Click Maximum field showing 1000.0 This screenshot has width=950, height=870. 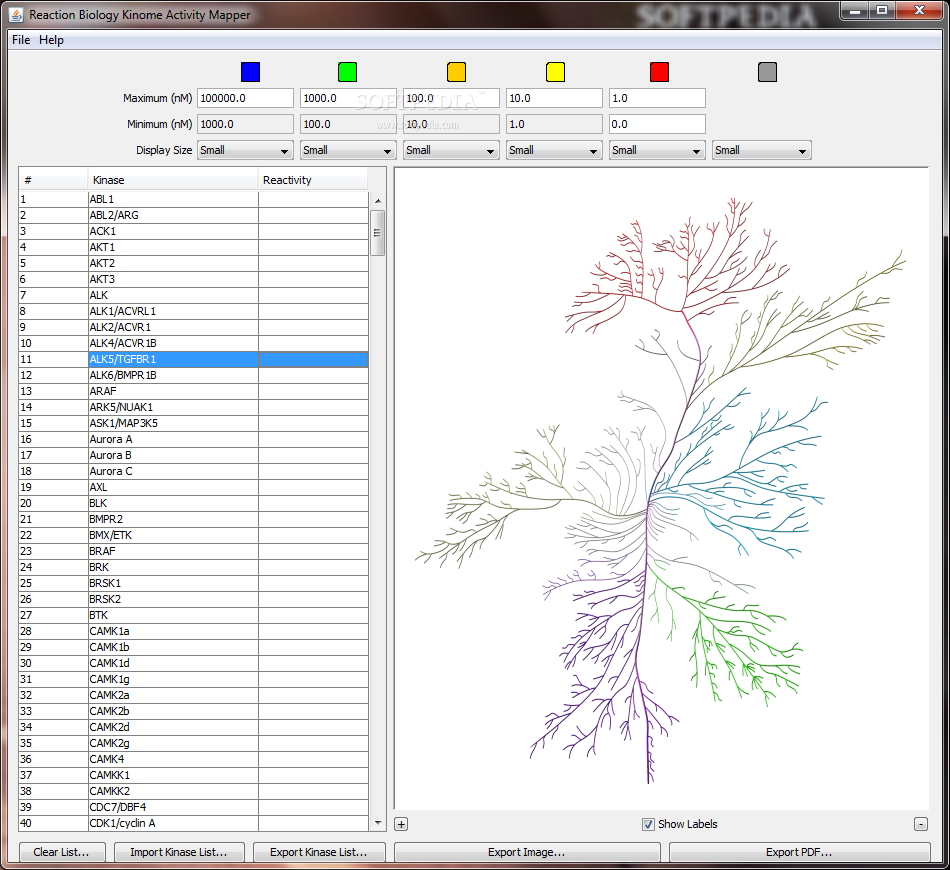coord(348,98)
